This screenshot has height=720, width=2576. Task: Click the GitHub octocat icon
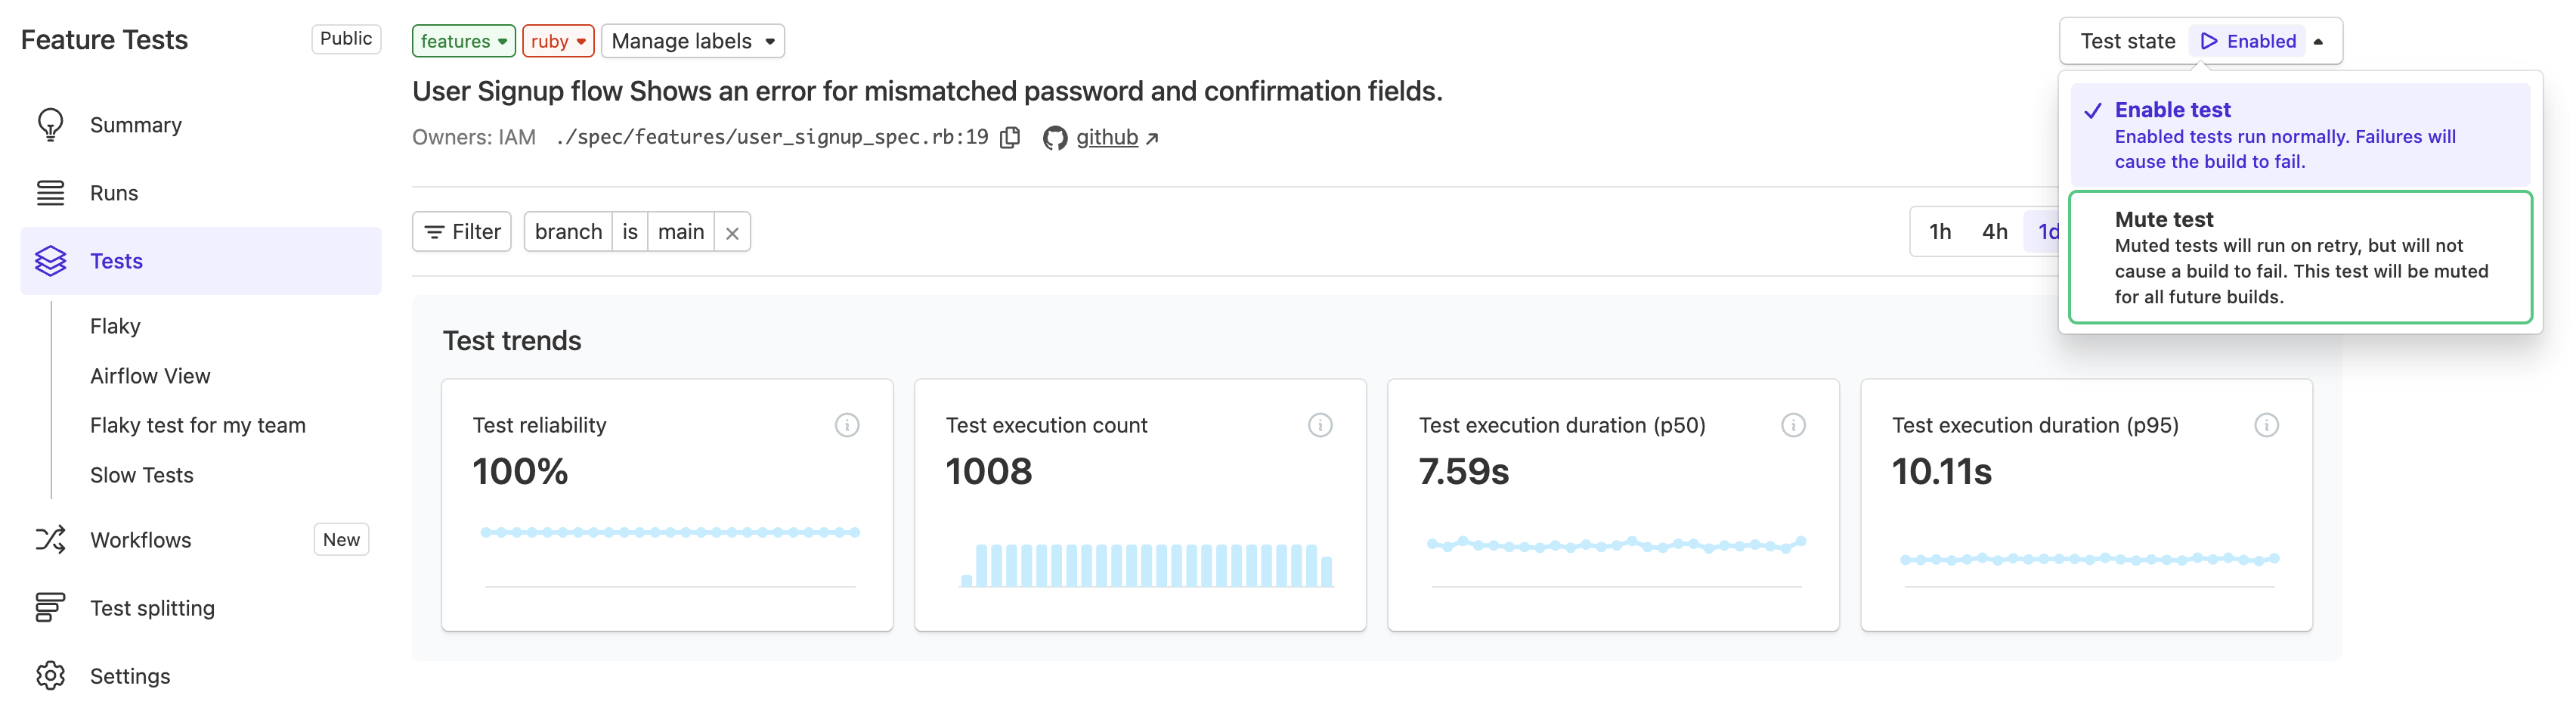coord(1054,138)
